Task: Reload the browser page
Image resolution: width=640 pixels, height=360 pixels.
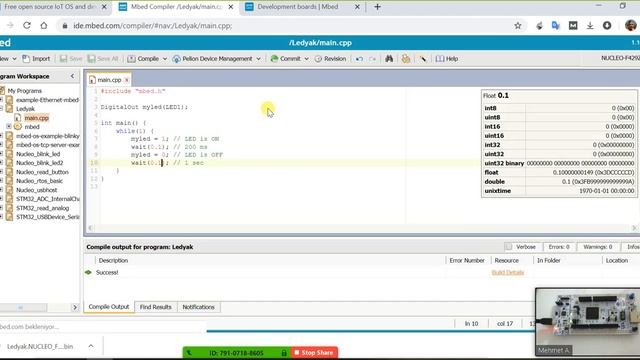Action: point(27,25)
